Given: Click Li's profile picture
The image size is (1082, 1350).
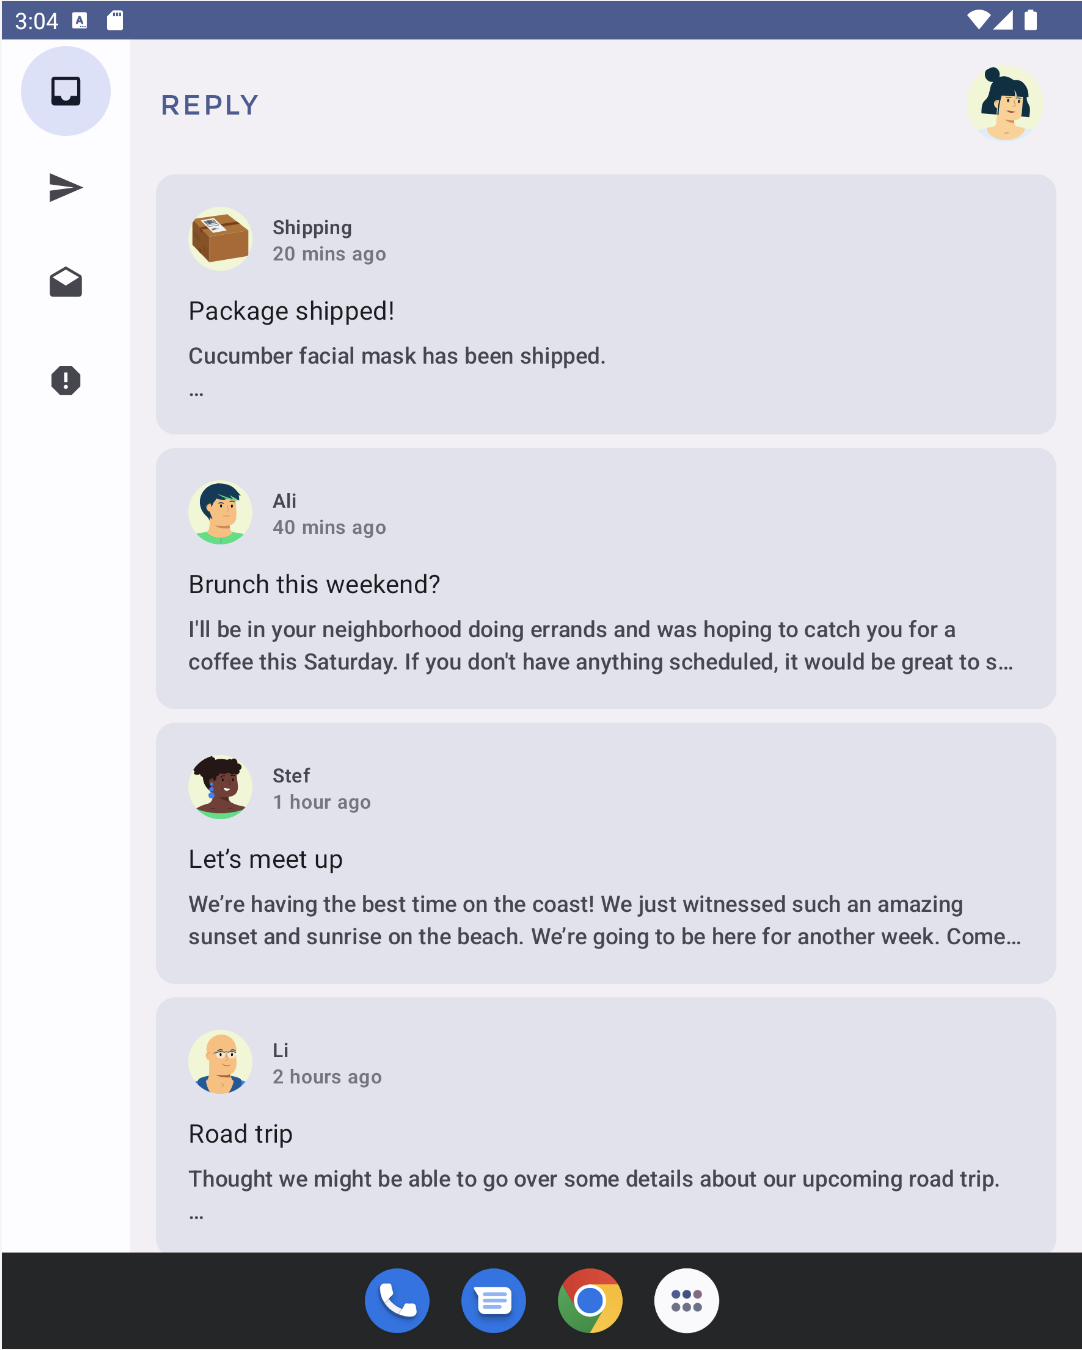Looking at the screenshot, I should [x=220, y=1062].
